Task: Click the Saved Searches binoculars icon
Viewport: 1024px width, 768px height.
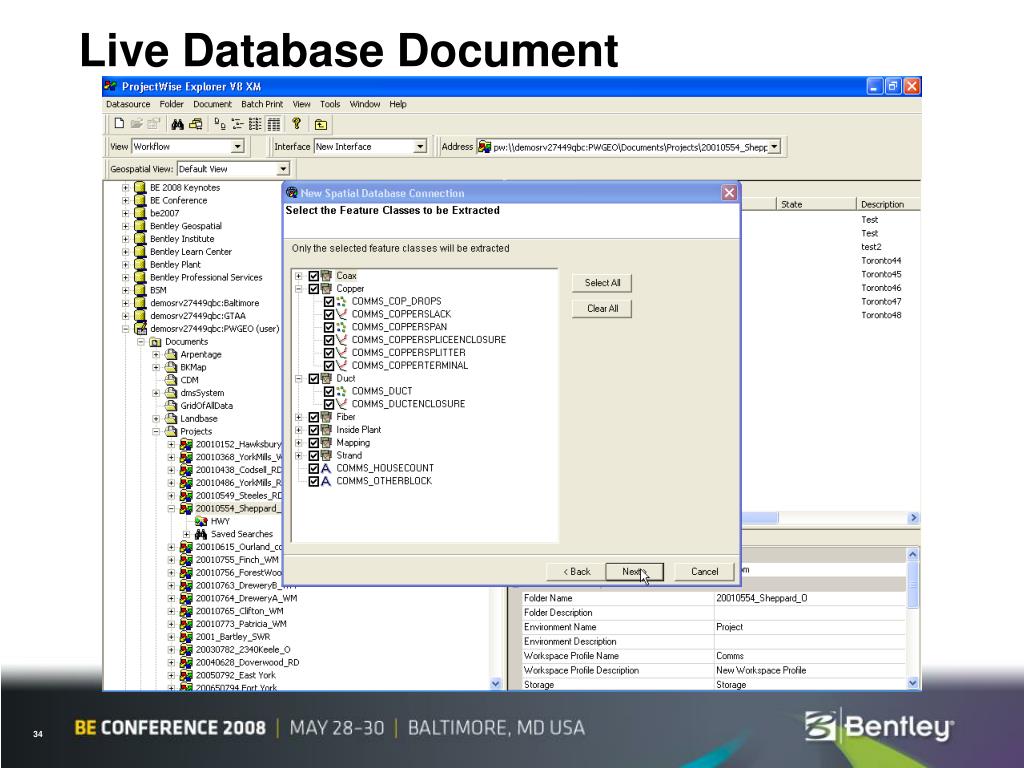Action: [201, 534]
